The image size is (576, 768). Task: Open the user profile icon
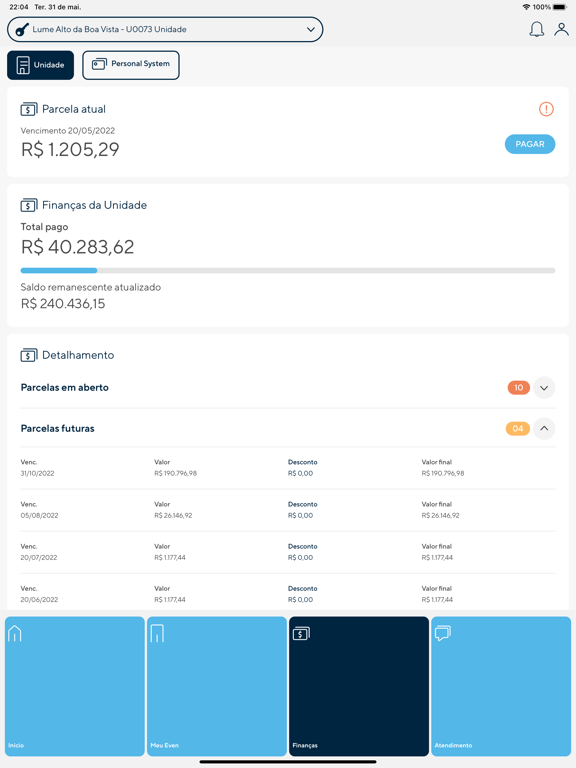point(561,29)
